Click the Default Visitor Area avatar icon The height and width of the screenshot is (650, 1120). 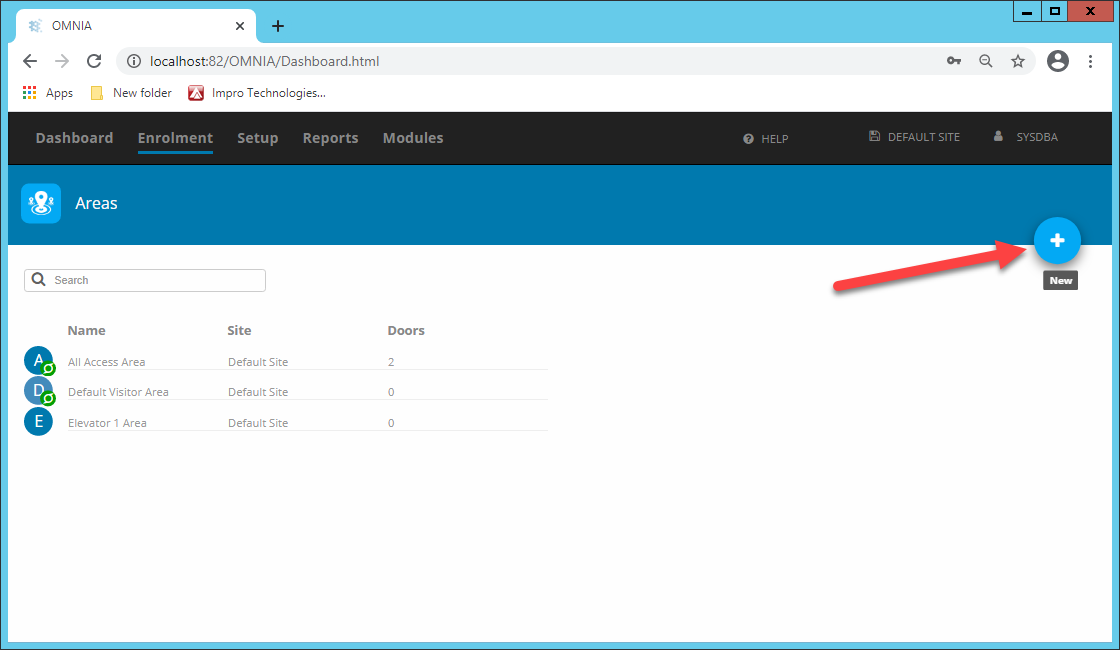[39, 391]
